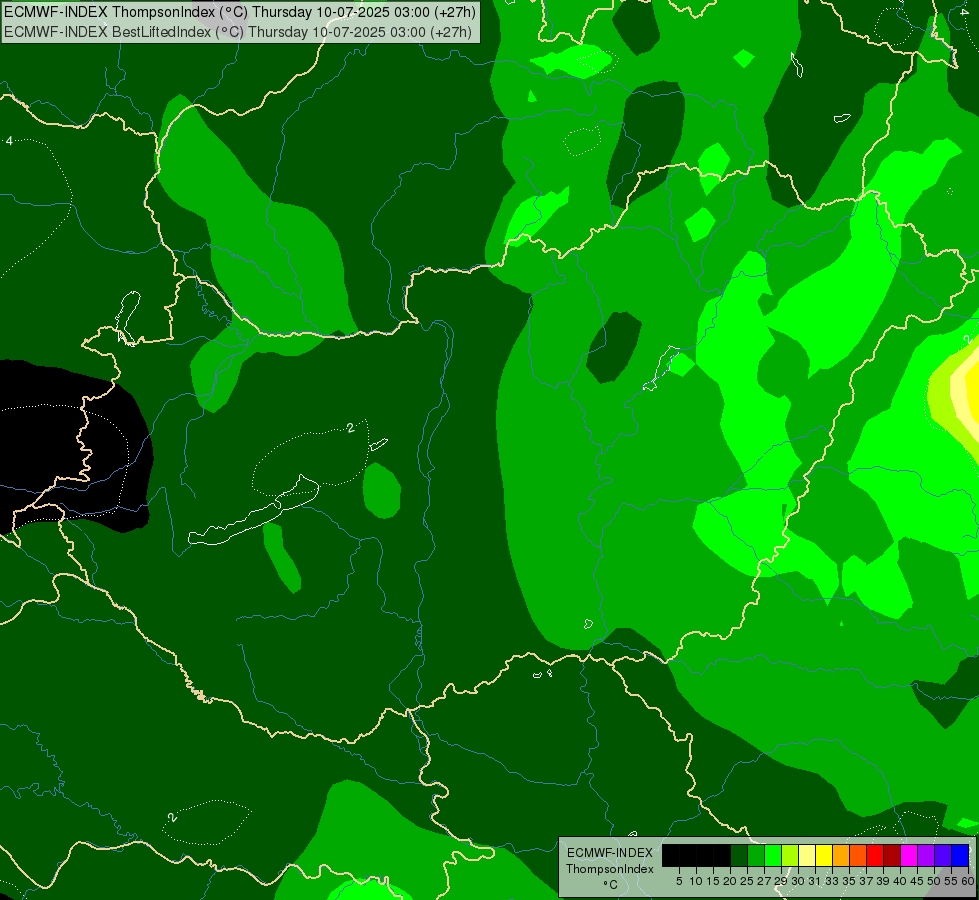Viewport: 979px width, 900px height.
Task: Click the indigo 50–55 legend swatch
Action: coord(943,855)
